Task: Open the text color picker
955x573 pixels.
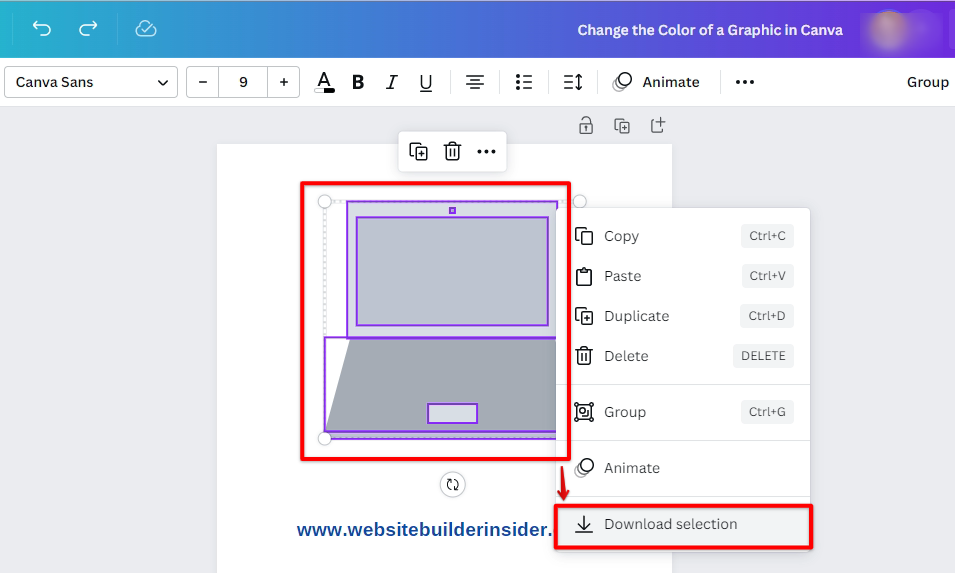Action: 324,82
